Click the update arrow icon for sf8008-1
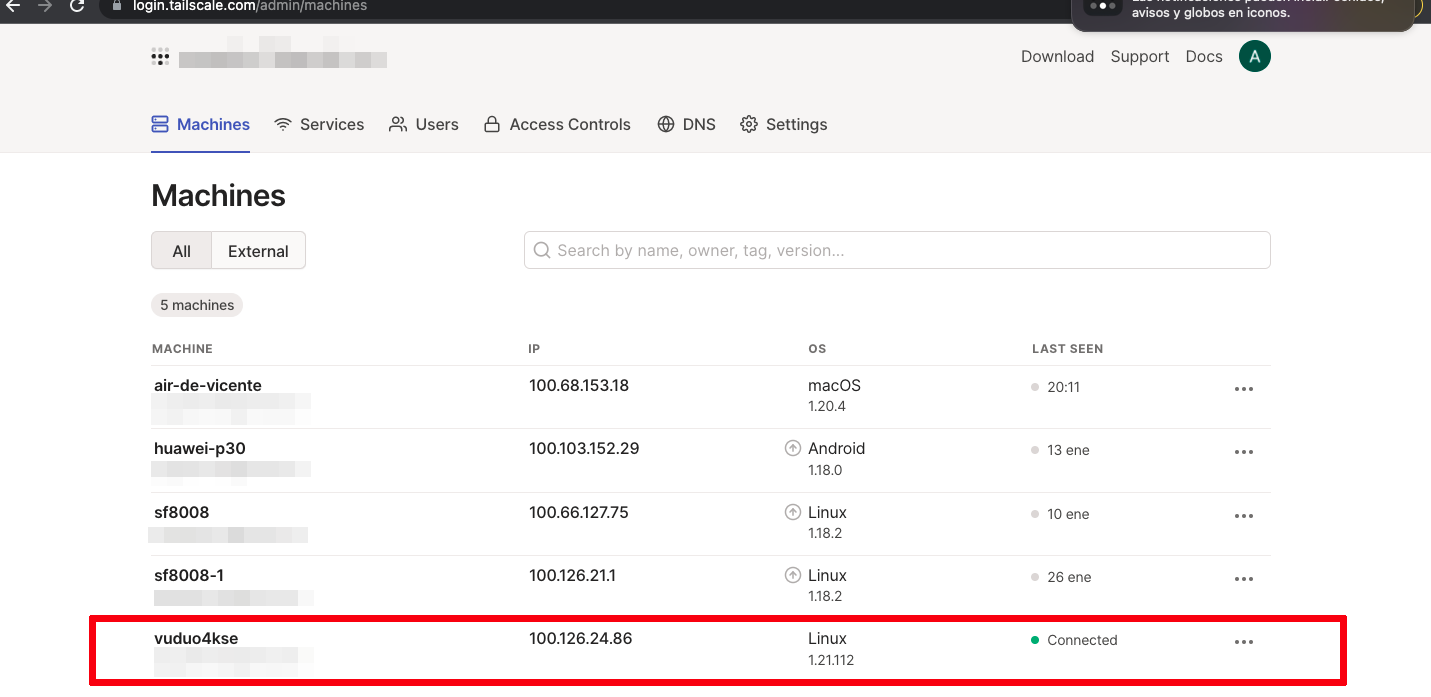 [793, 575]
